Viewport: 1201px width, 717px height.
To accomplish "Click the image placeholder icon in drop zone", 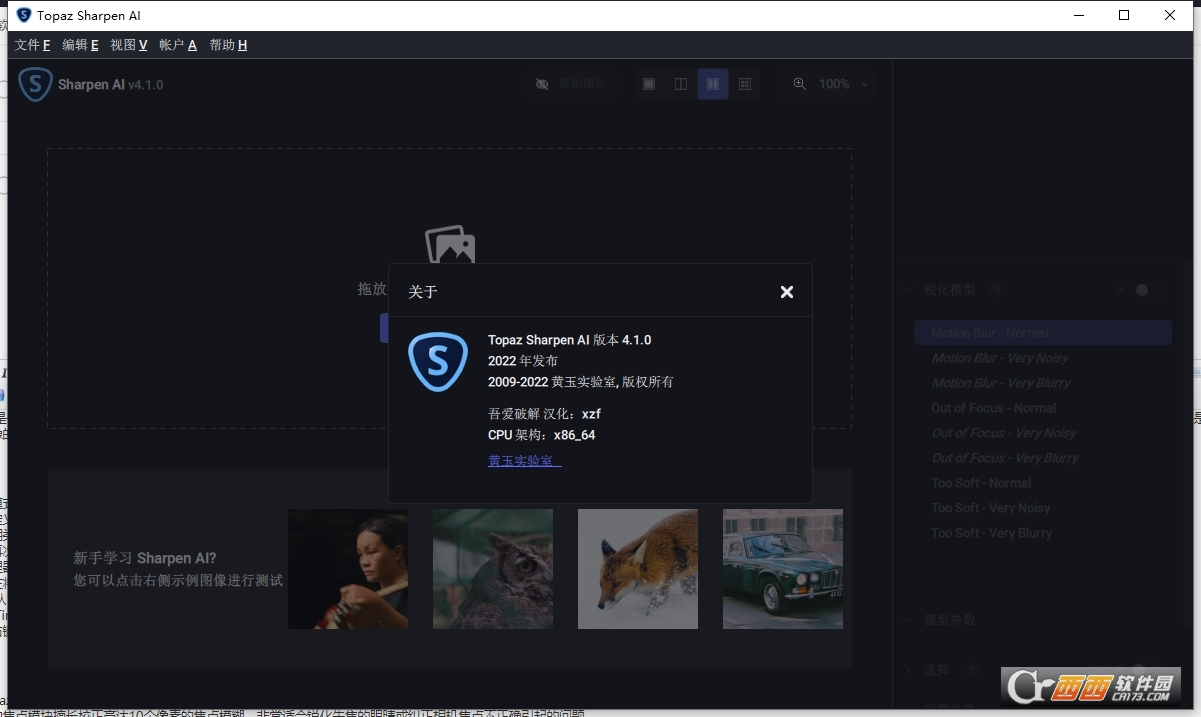I will pos(450,245).
